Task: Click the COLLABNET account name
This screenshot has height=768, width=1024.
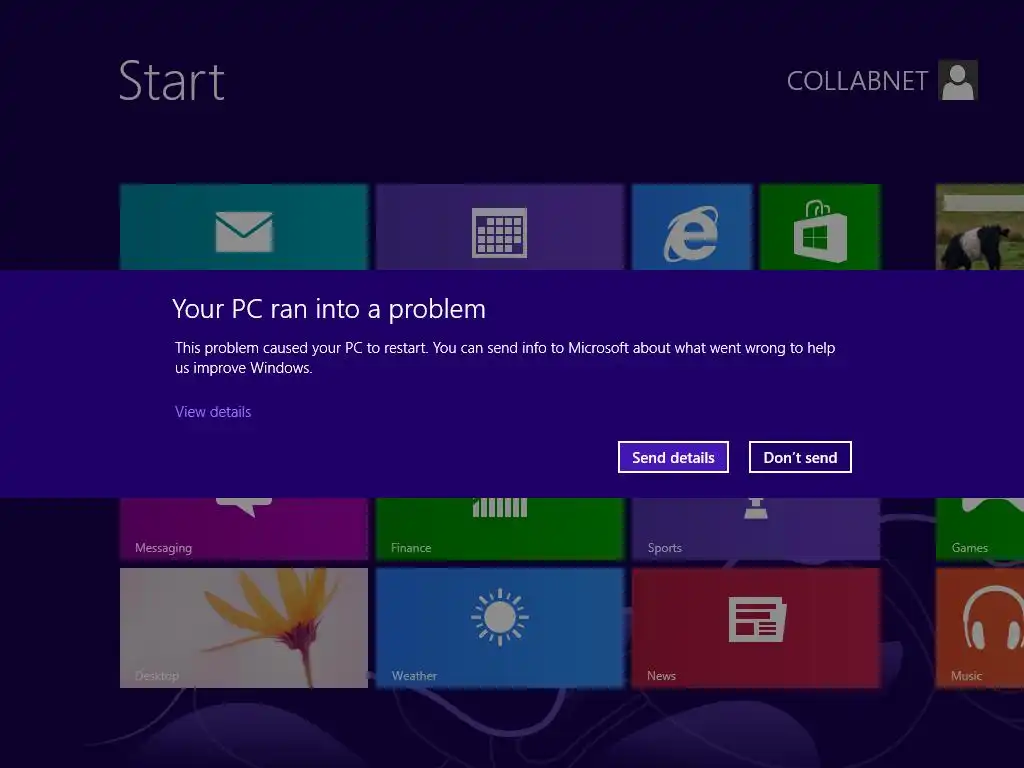Action: click(857, 81)
